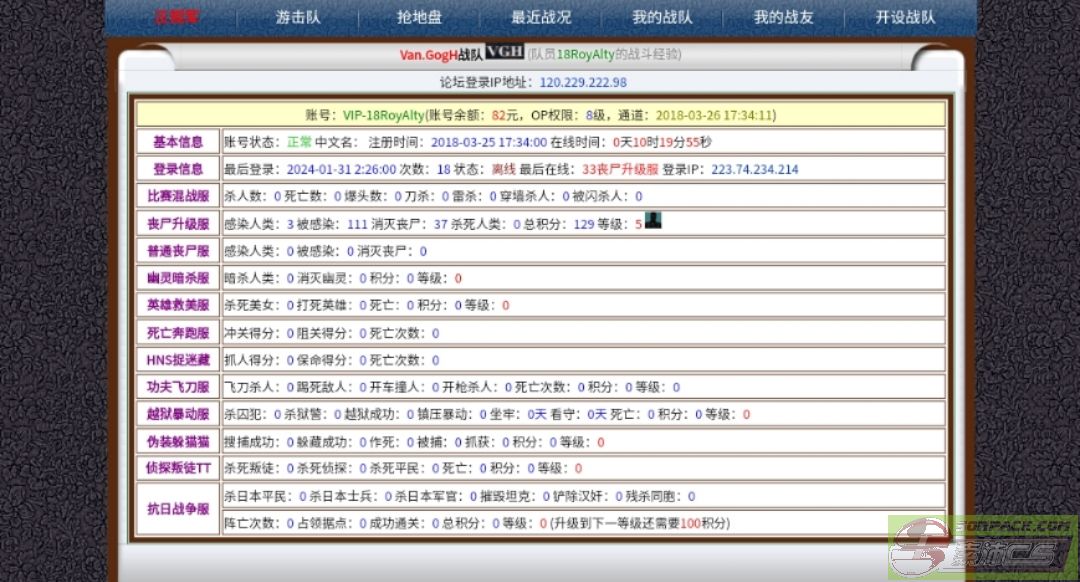Click the 杀人数 value in 比赛混战服 row
This screenshot has width=1080, height=582.
click(x=278, y=196)
